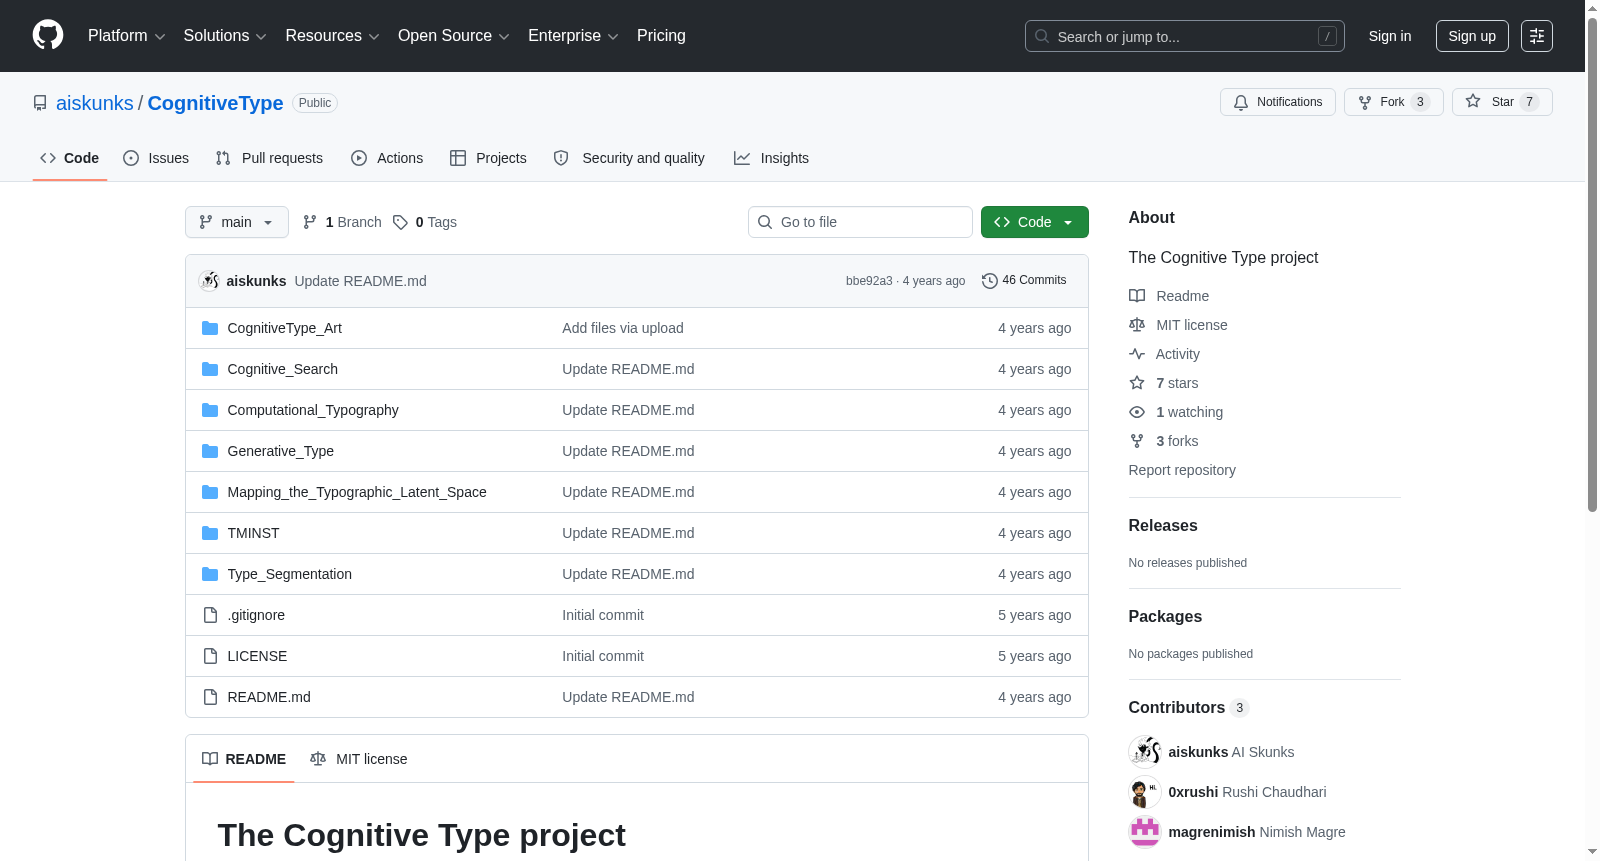Open the Projects tab
This screenshot has width=1600, height=861.
tap(488, 158)
